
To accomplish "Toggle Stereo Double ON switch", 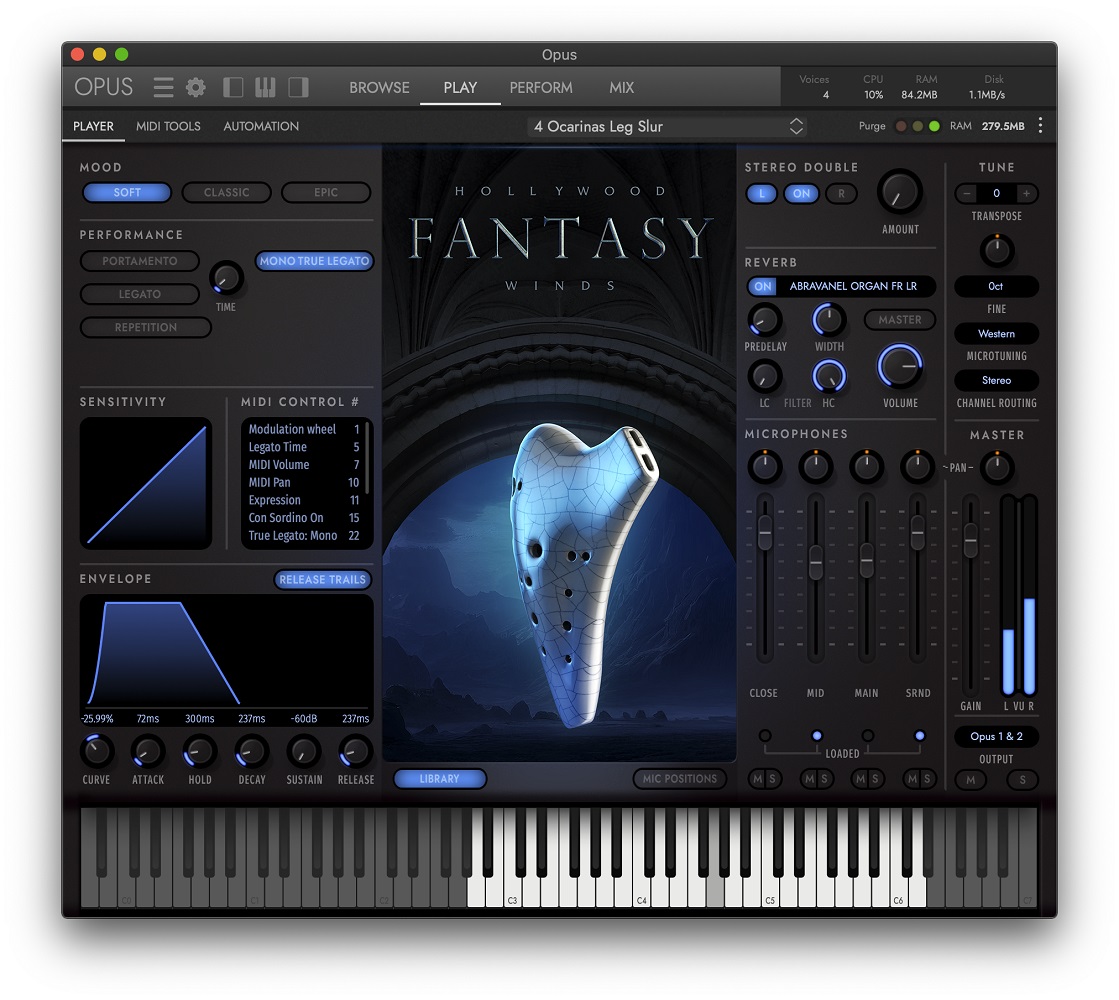I will pos(801,193).
